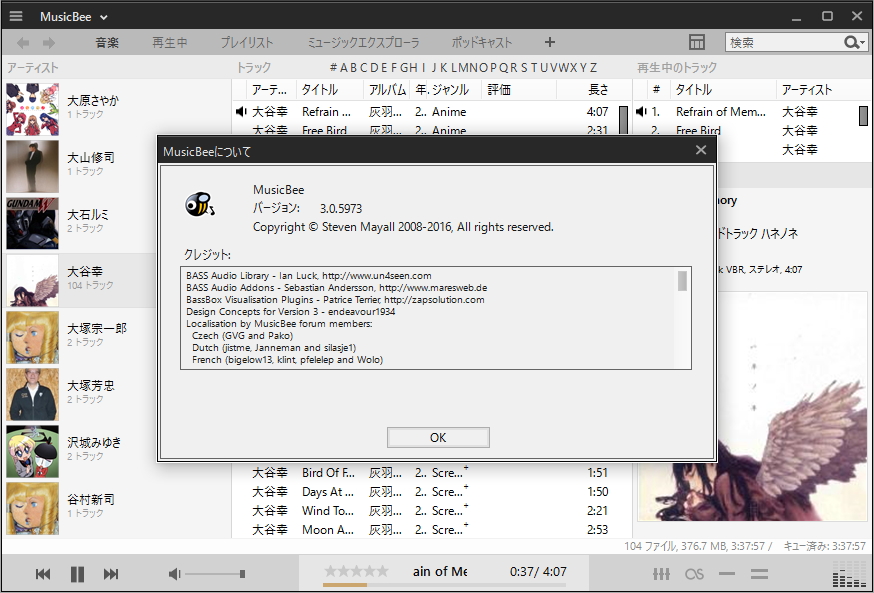874x593 pixels.
Task: Add a new tab with the plus button
Action: pos(547,43)
